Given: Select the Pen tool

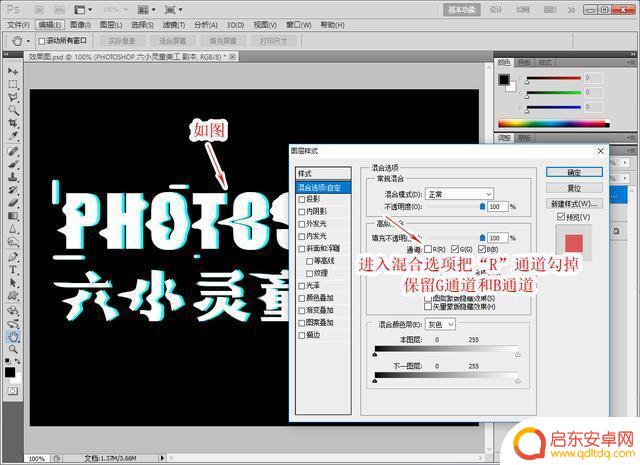Looking at the screenshot, I should click(13, 257).
